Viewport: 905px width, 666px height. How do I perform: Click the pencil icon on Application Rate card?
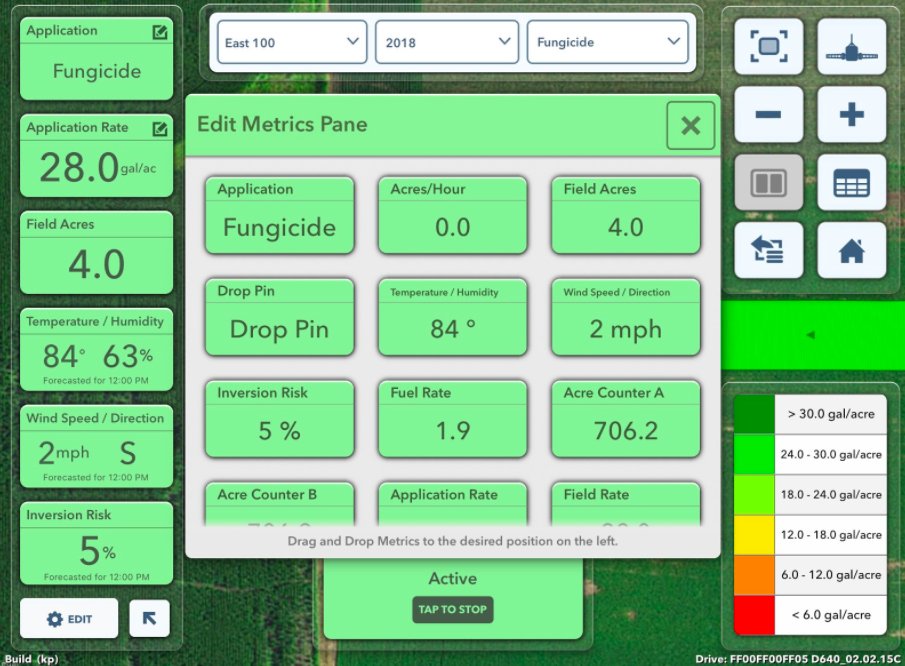point(160,128)
